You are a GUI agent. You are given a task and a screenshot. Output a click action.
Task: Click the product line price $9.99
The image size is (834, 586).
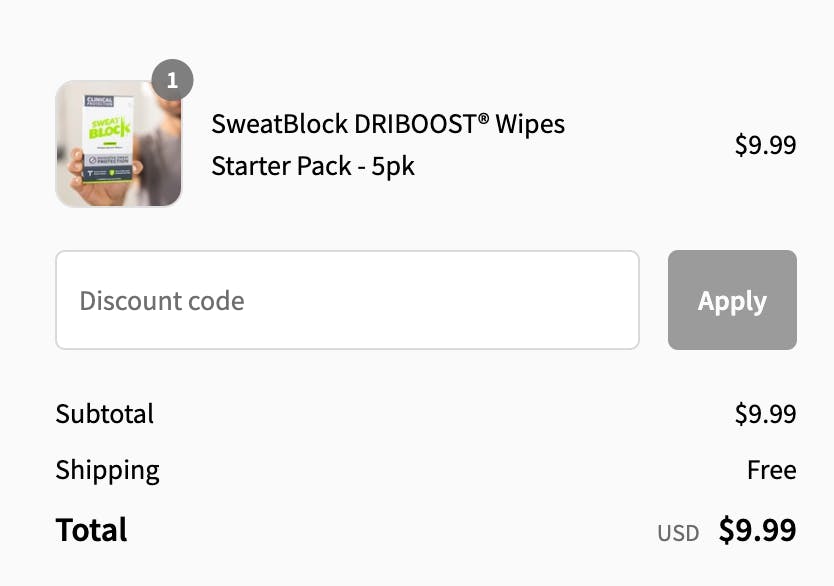coord(765,145)
